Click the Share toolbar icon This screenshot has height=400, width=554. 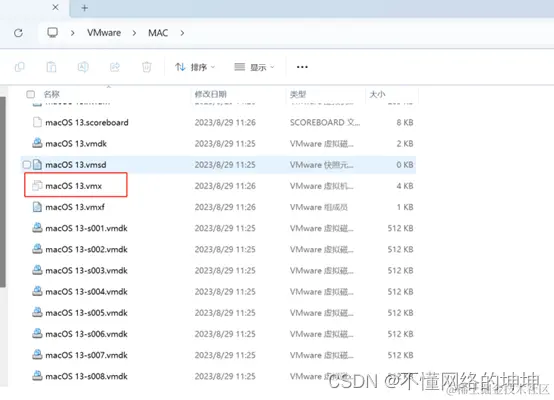tap(115, 67)
